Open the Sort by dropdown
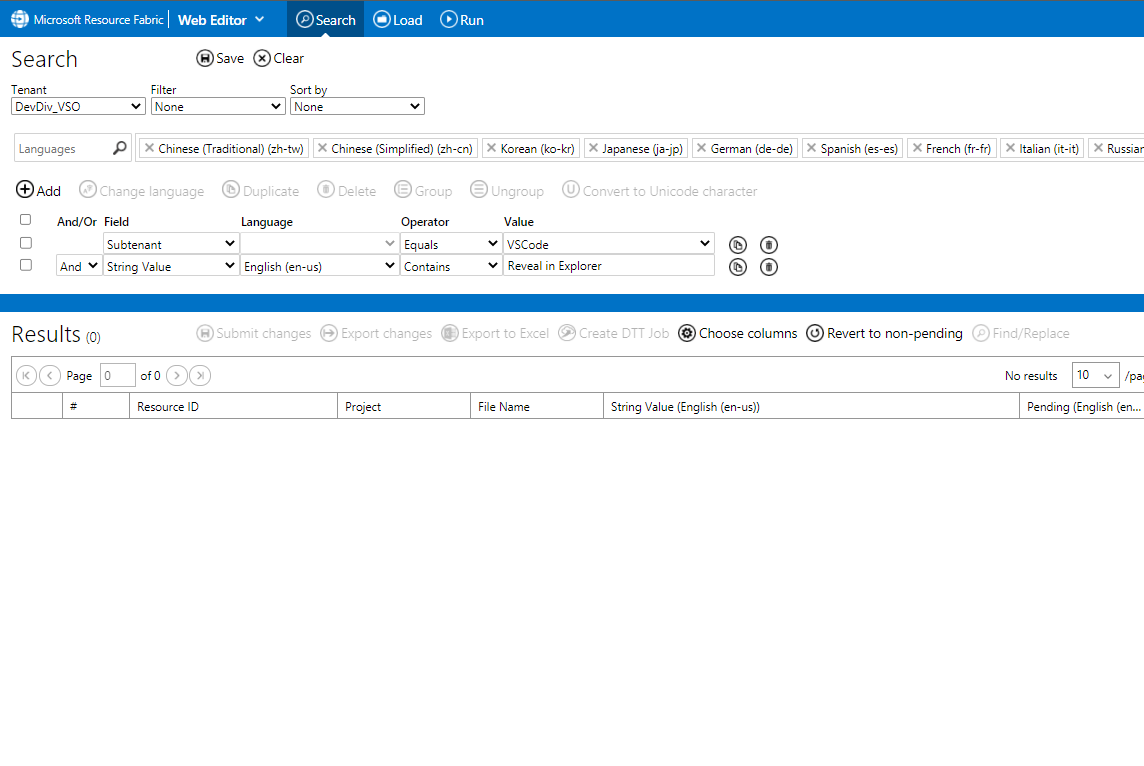The image size is (1144, 766). 357,107
